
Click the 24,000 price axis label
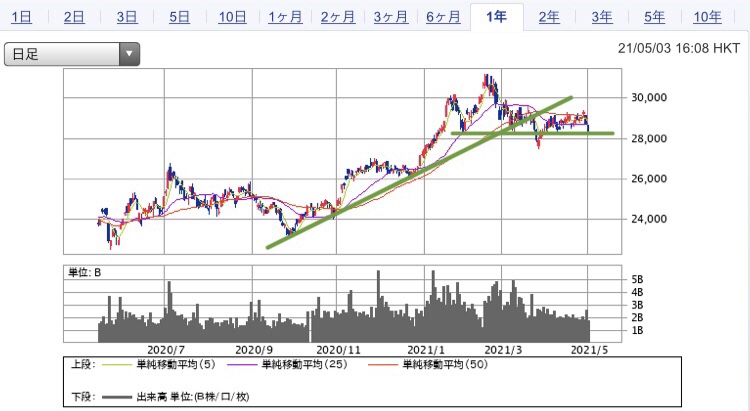pyautogui.click(x=649, y=219)
